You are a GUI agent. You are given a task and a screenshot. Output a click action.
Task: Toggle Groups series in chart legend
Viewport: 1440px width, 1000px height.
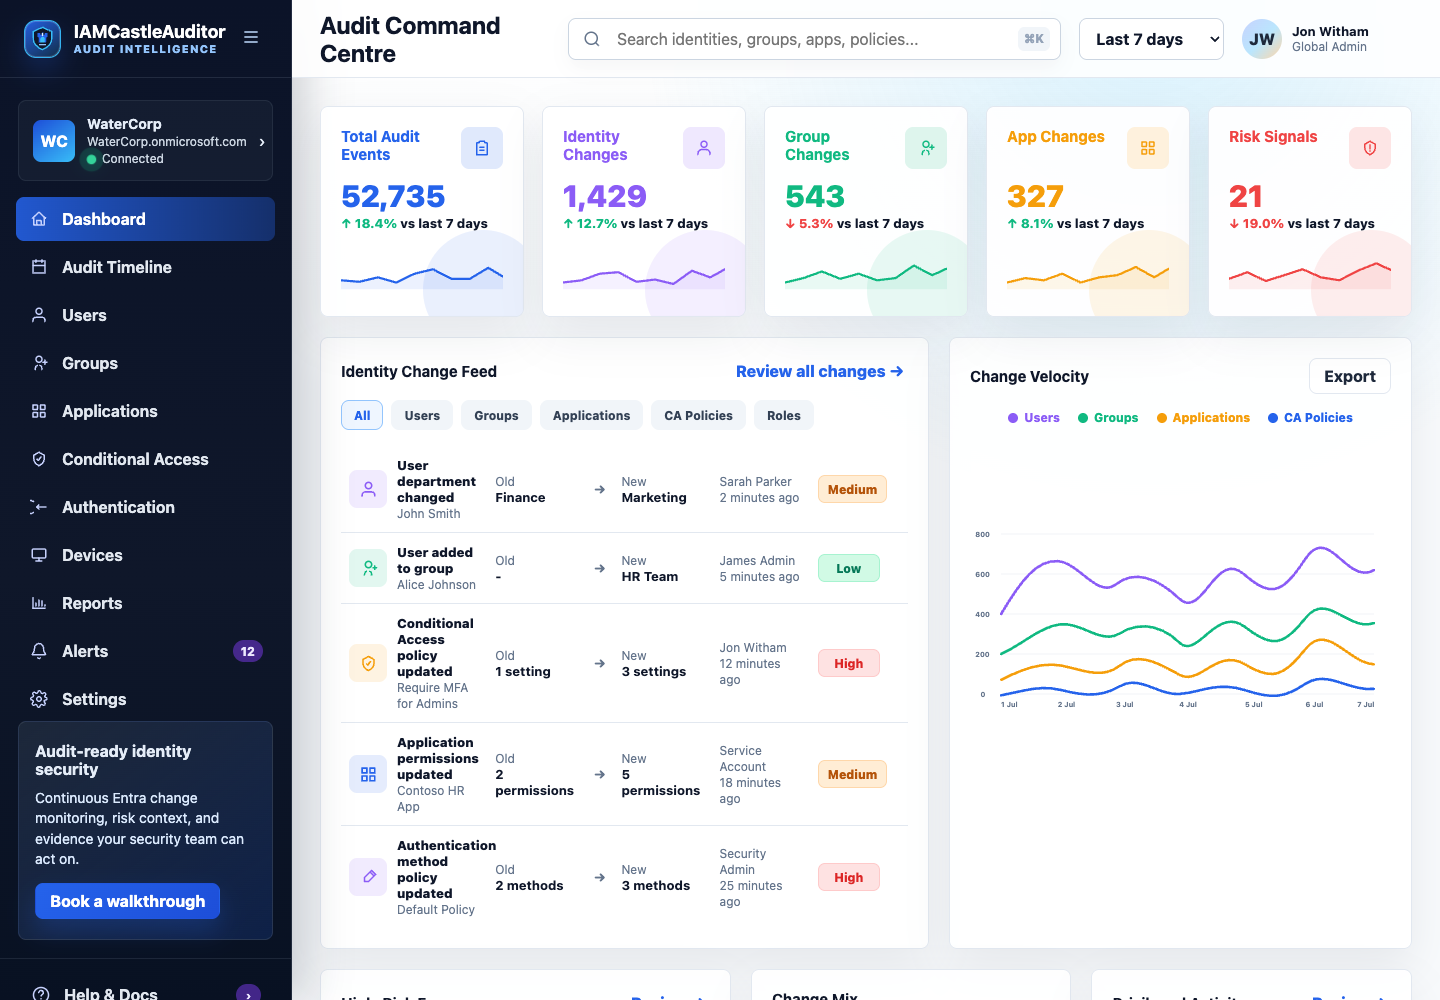point(1107,418)
